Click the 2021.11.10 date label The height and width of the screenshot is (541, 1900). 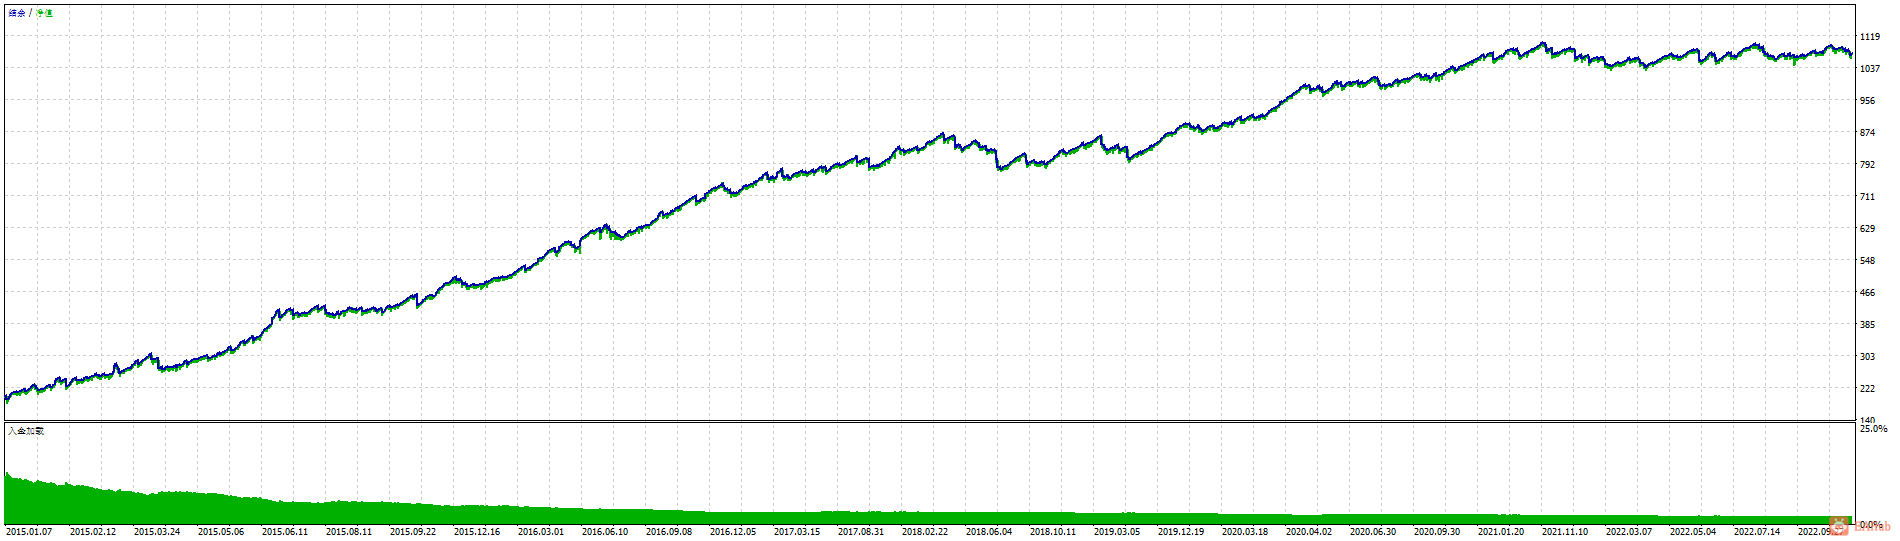pyautogui.click(x=1565, y=532)
